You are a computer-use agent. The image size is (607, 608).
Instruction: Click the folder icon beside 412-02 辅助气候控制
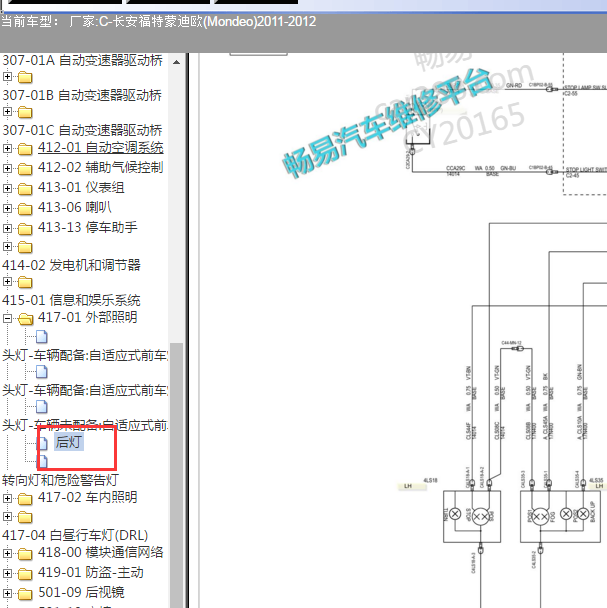click(x=25, y=169)
